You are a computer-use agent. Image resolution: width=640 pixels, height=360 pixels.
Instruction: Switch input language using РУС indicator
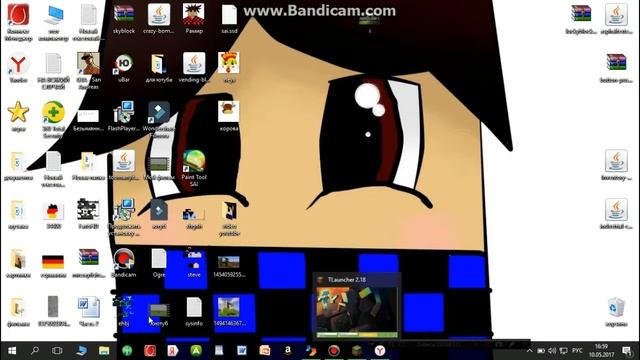[x=577, y=351]
